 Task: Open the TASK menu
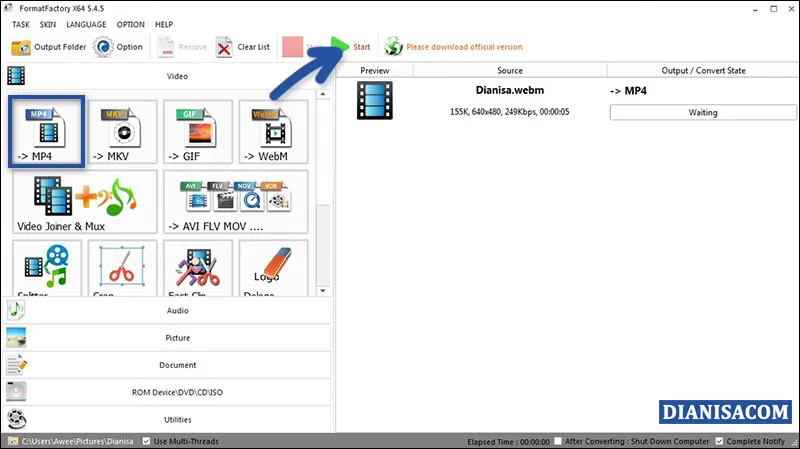[21, 24]
